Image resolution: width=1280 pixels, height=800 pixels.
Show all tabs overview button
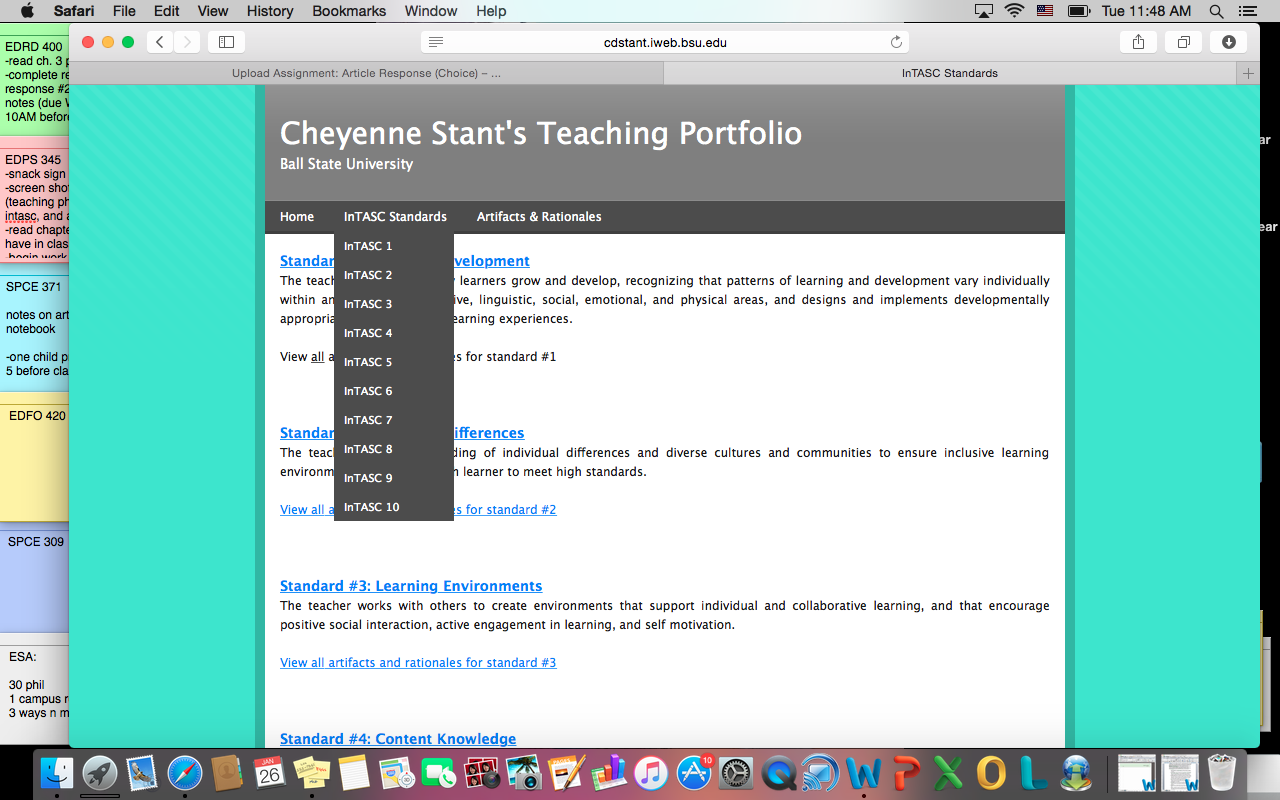tap(1183, 42)
